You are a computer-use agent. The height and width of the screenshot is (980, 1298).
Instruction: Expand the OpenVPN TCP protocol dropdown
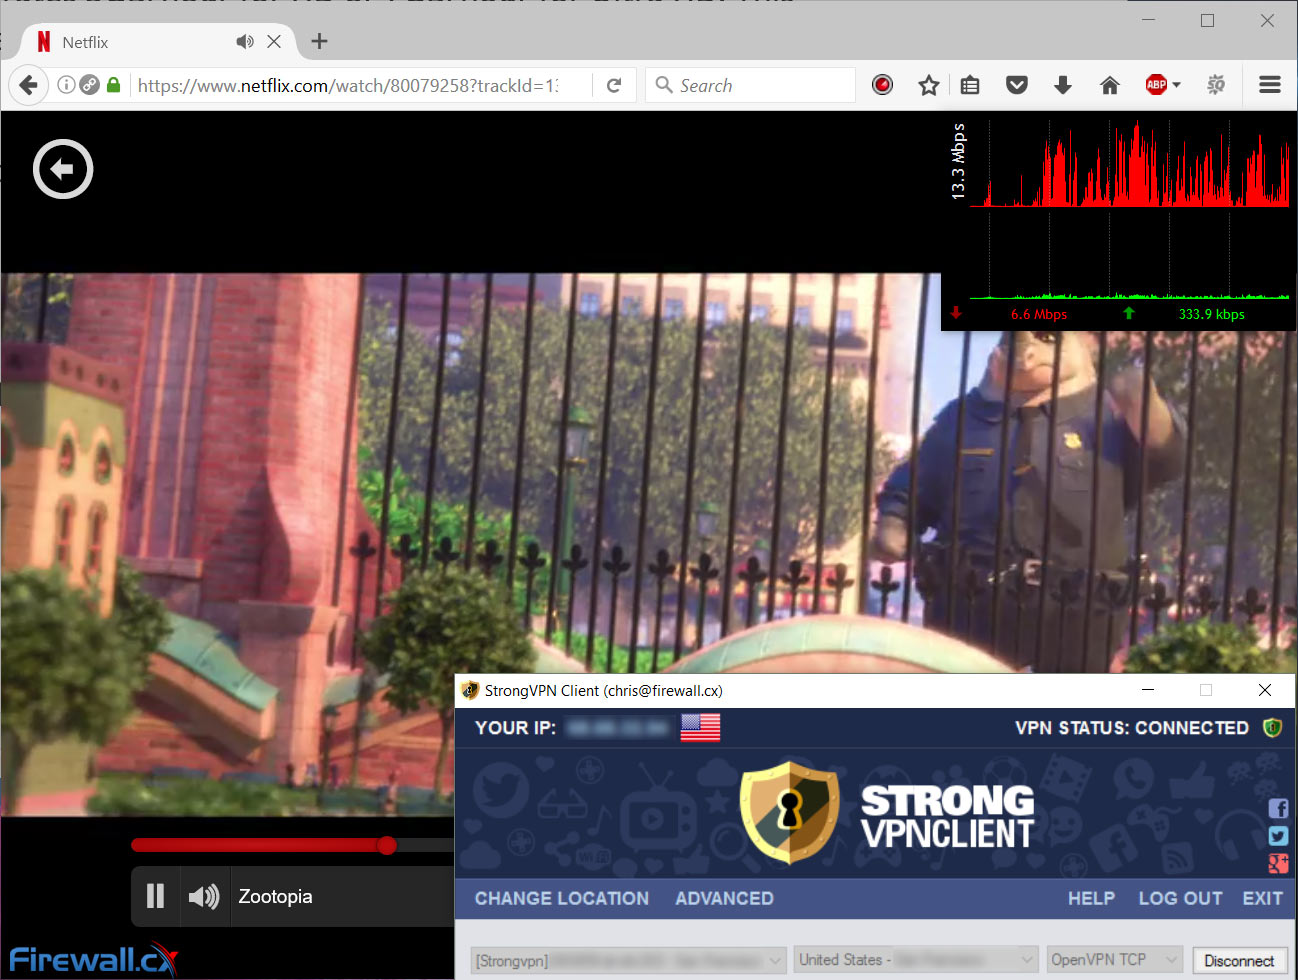pyautogui.click(x=1115, y=960)
